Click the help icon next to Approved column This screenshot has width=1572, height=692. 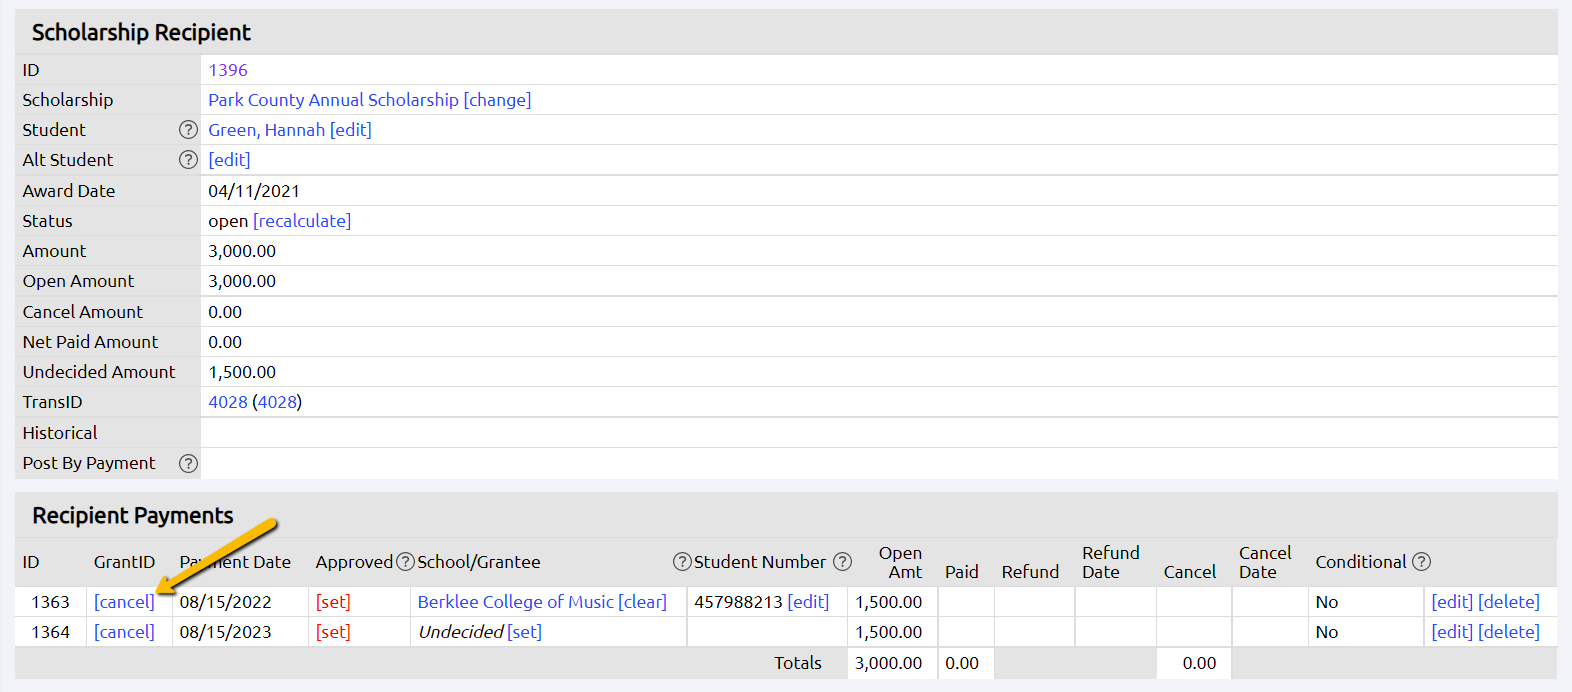tap(405, 562)
